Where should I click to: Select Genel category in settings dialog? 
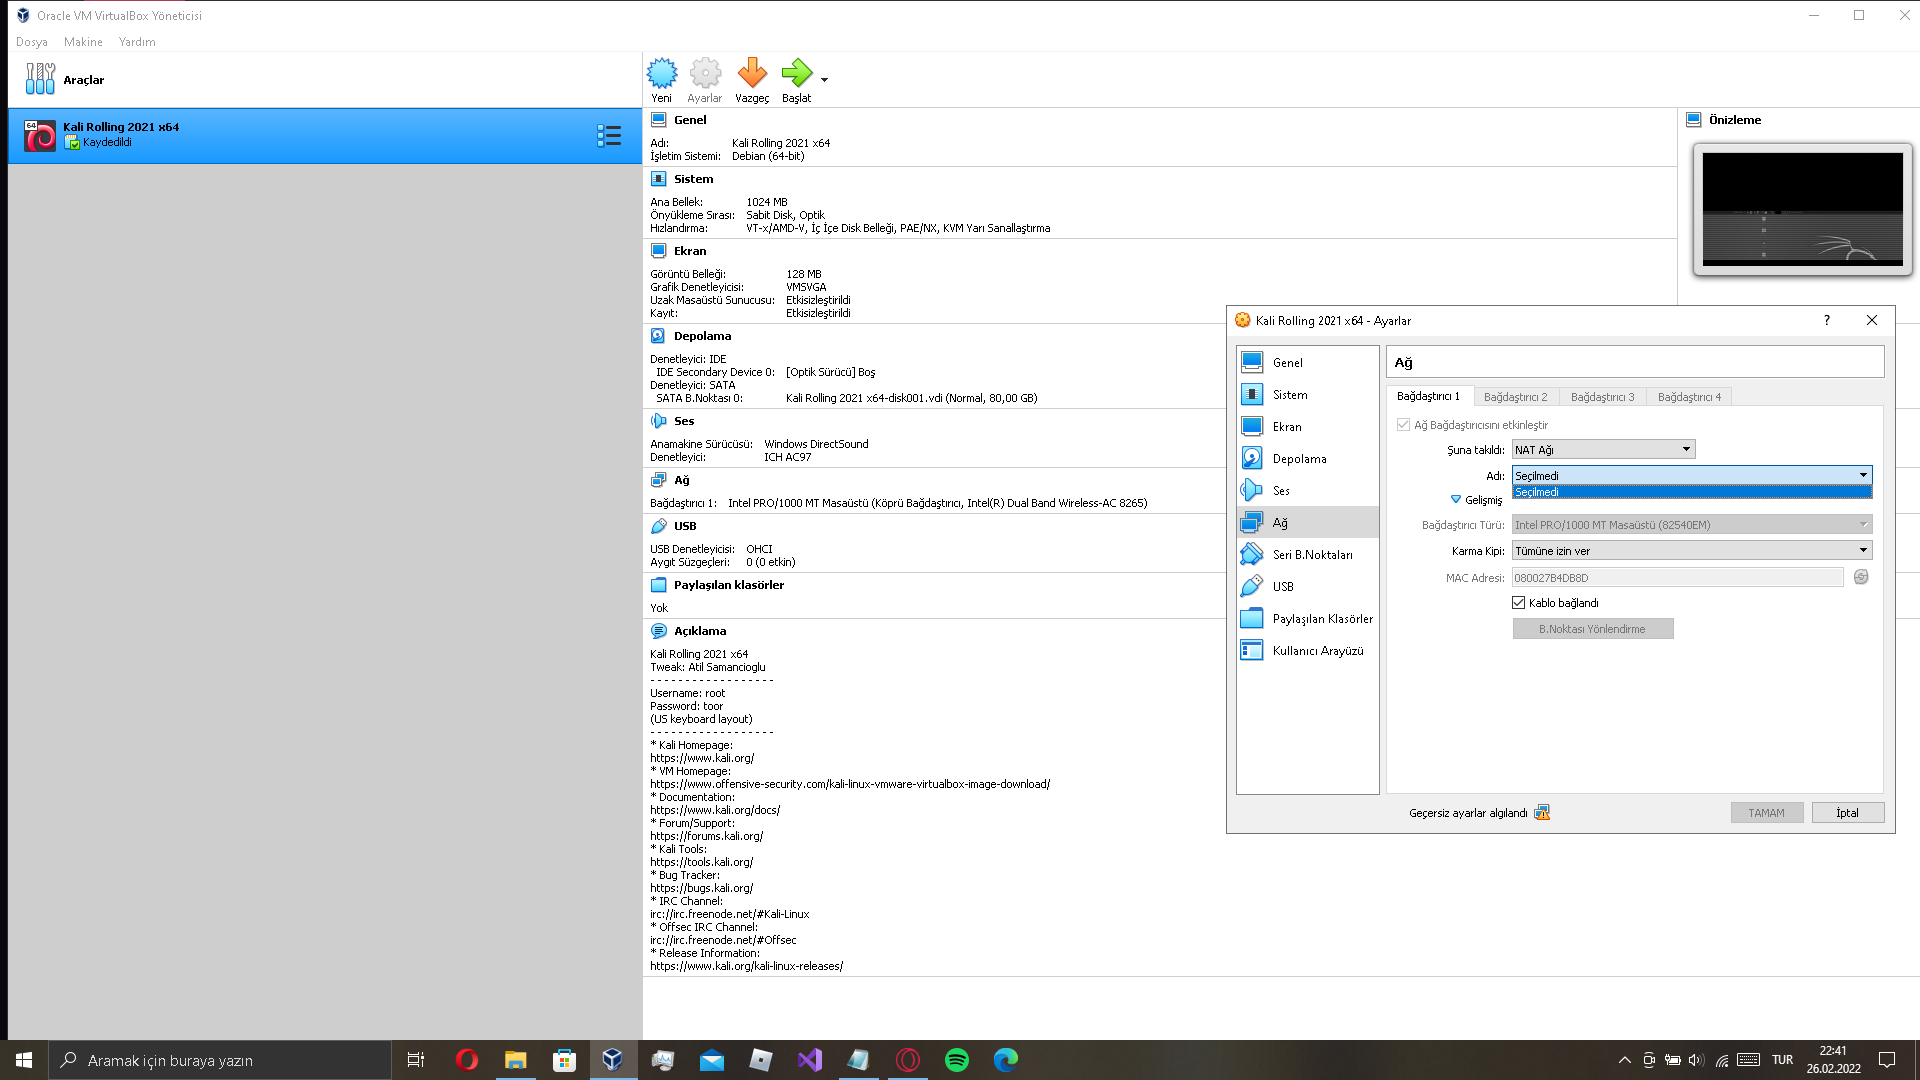tap(1307, 362)
